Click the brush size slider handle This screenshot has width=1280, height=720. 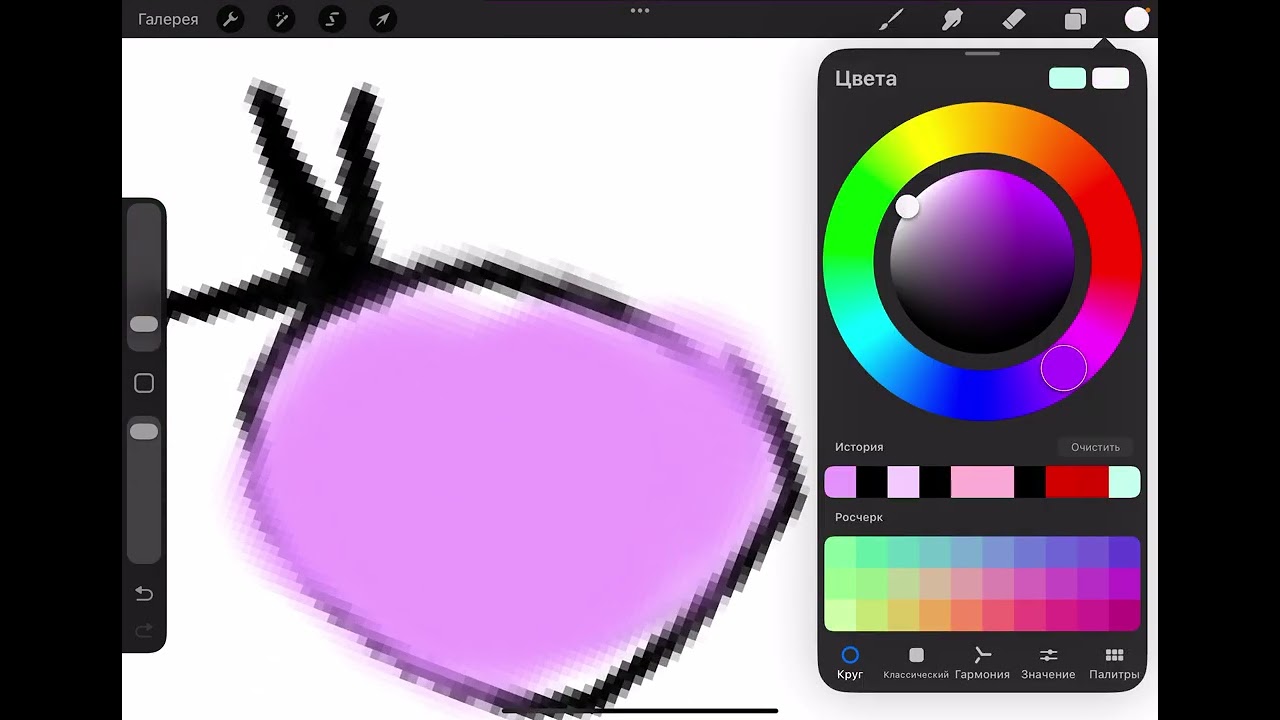point(144,324)
